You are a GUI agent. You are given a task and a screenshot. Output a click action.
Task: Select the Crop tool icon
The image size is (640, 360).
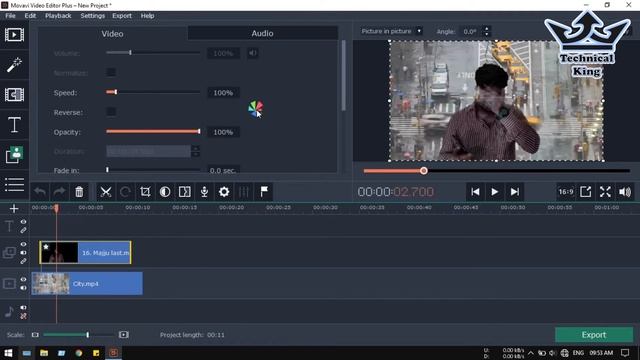(145, 191)
